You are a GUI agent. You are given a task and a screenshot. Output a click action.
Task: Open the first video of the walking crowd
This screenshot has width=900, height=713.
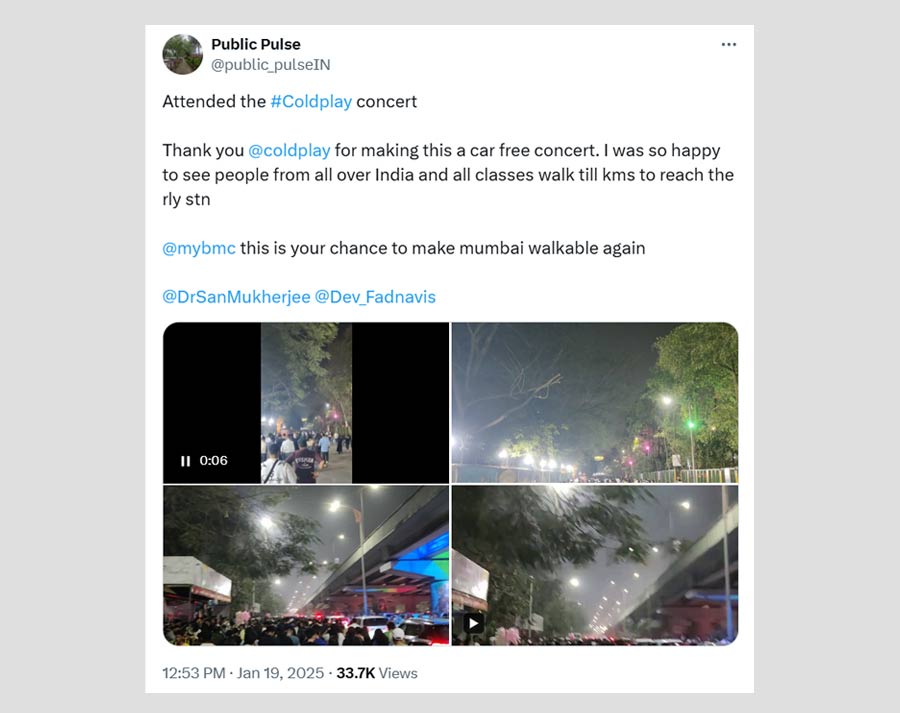point(306,402)
